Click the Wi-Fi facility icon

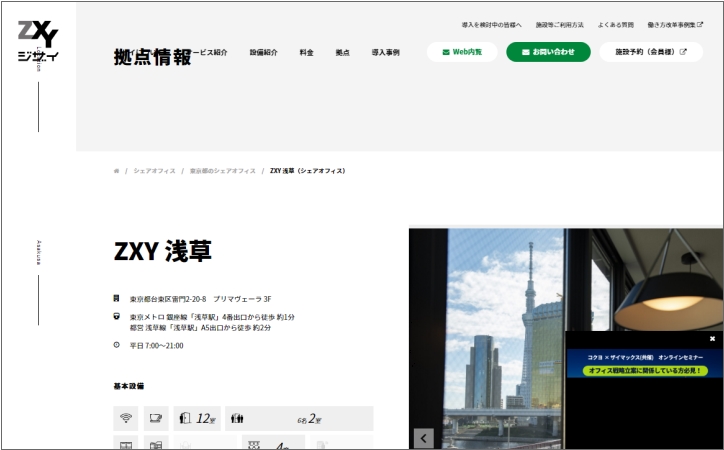pyautogui.click(x=126, y=418)
